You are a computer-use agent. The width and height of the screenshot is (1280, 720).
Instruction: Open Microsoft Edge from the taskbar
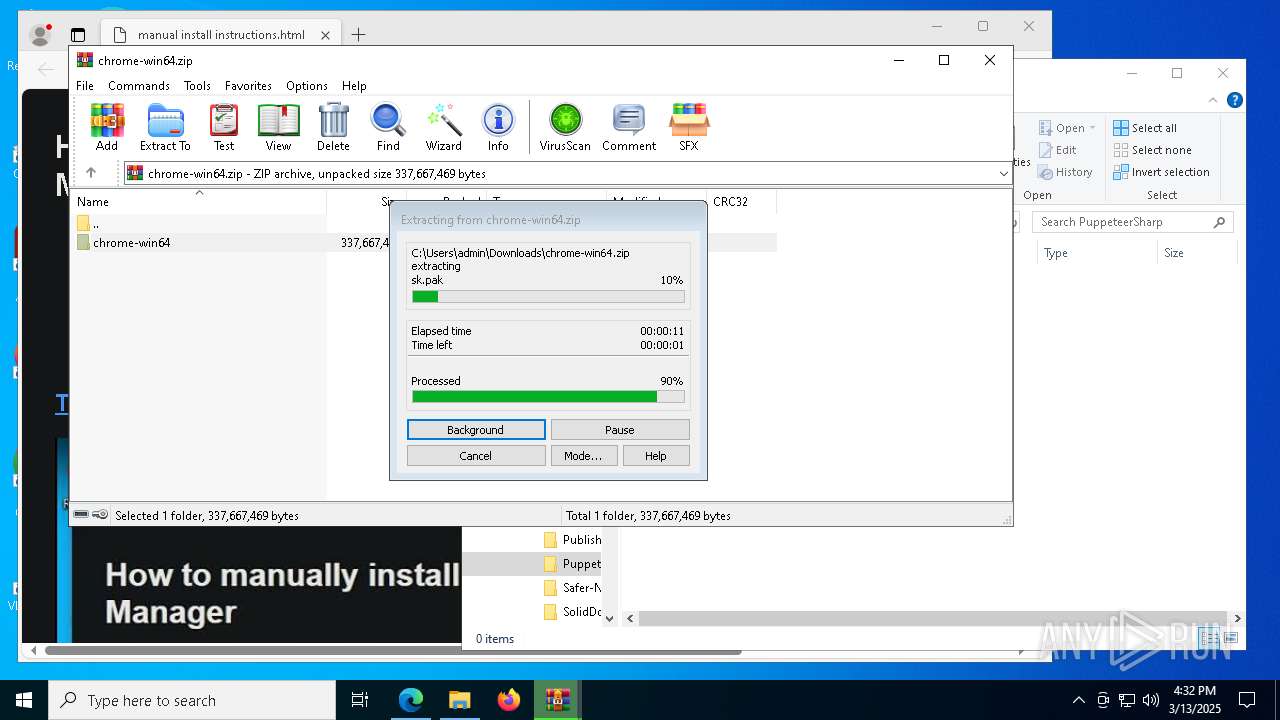(411, 700)
